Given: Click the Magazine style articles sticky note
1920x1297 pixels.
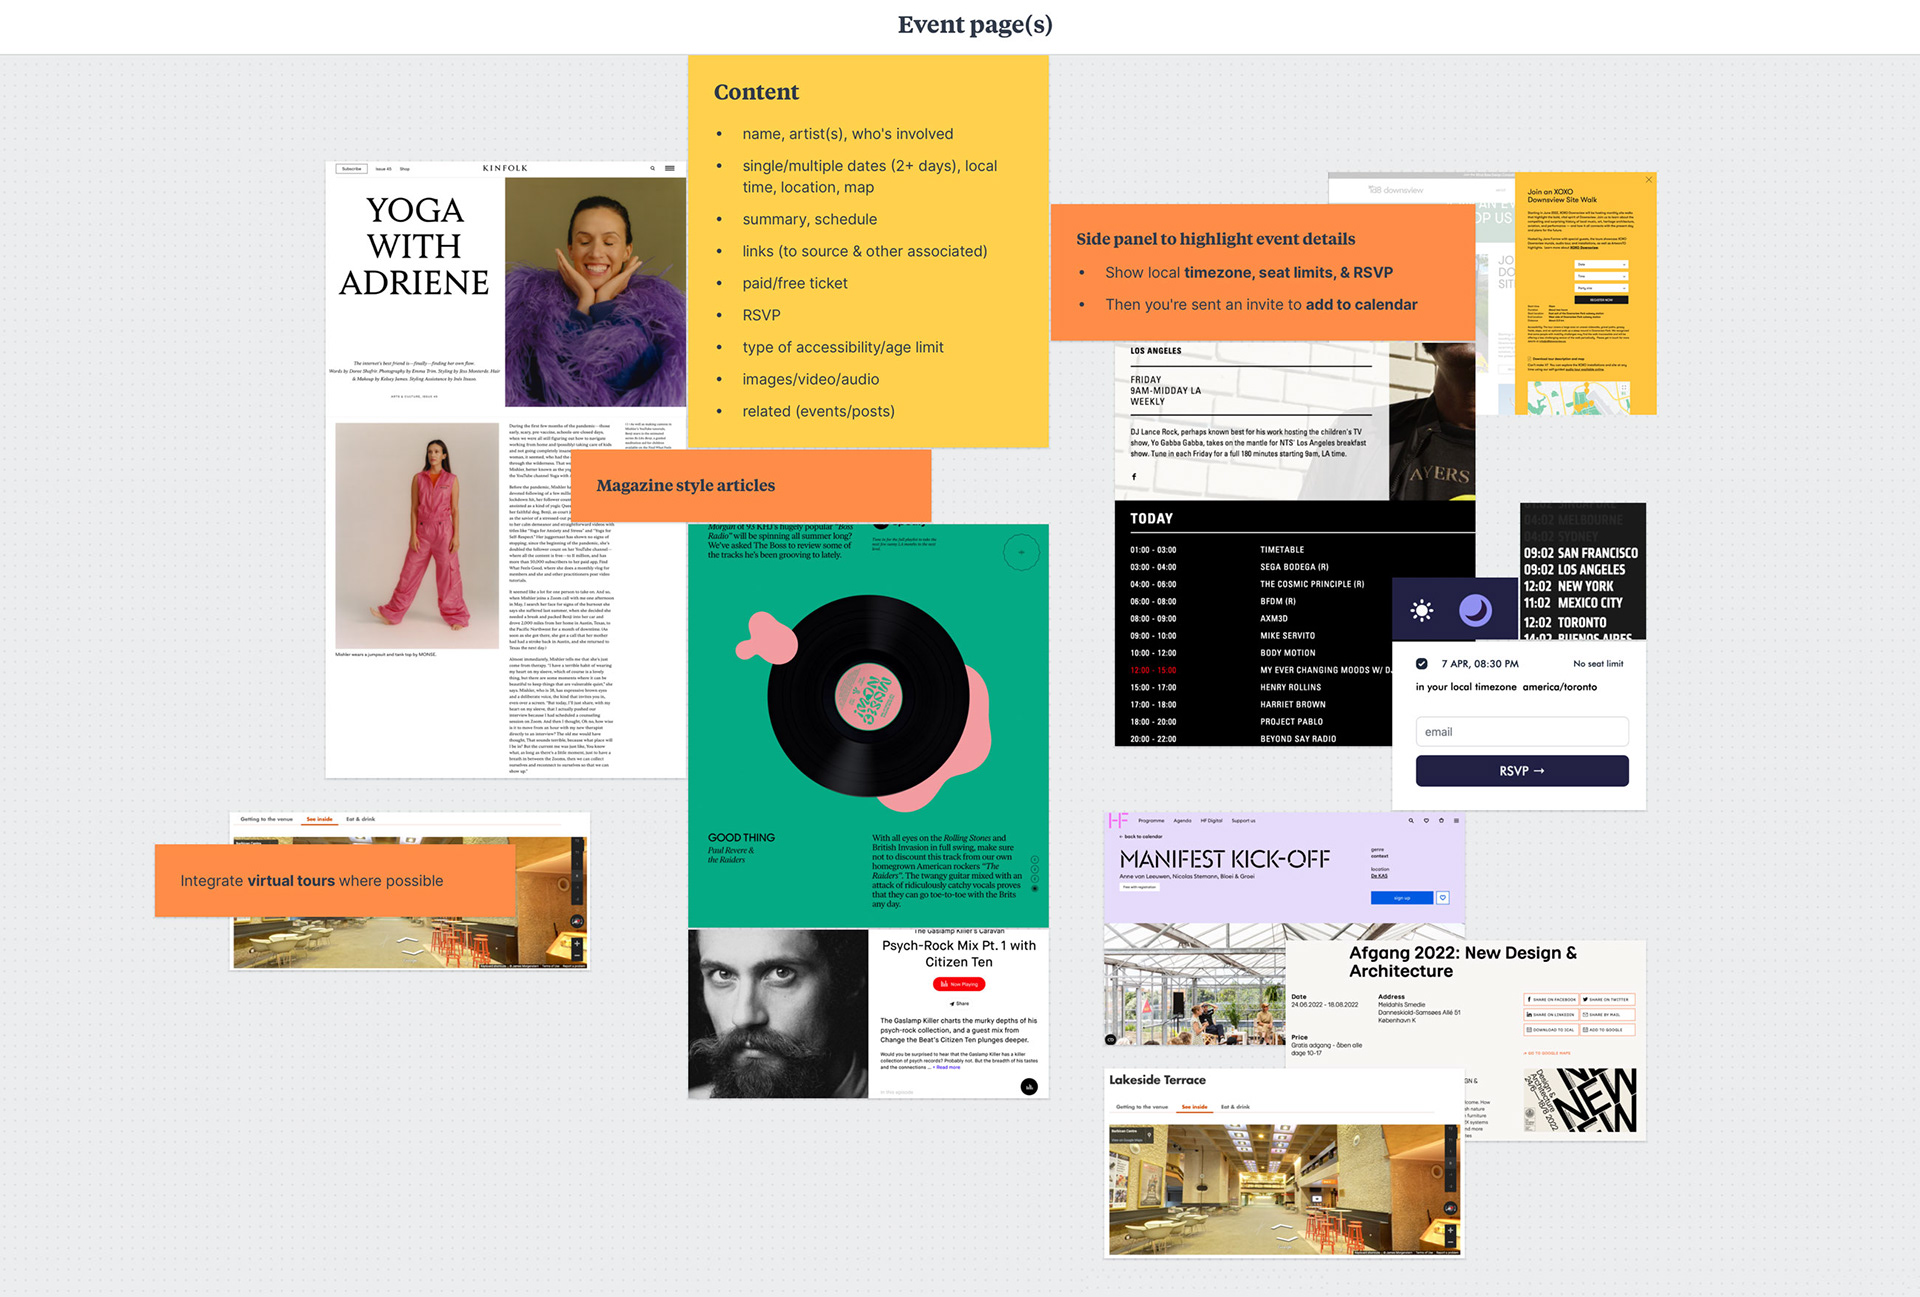Looking at the screenshot, I should pyautogui.click(x=750, y=485).
